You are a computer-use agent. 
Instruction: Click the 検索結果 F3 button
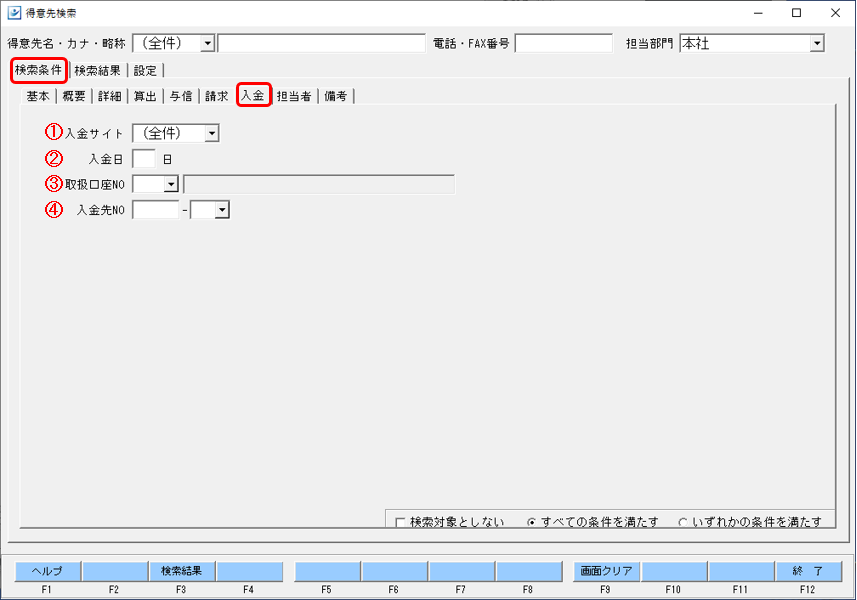181,571
